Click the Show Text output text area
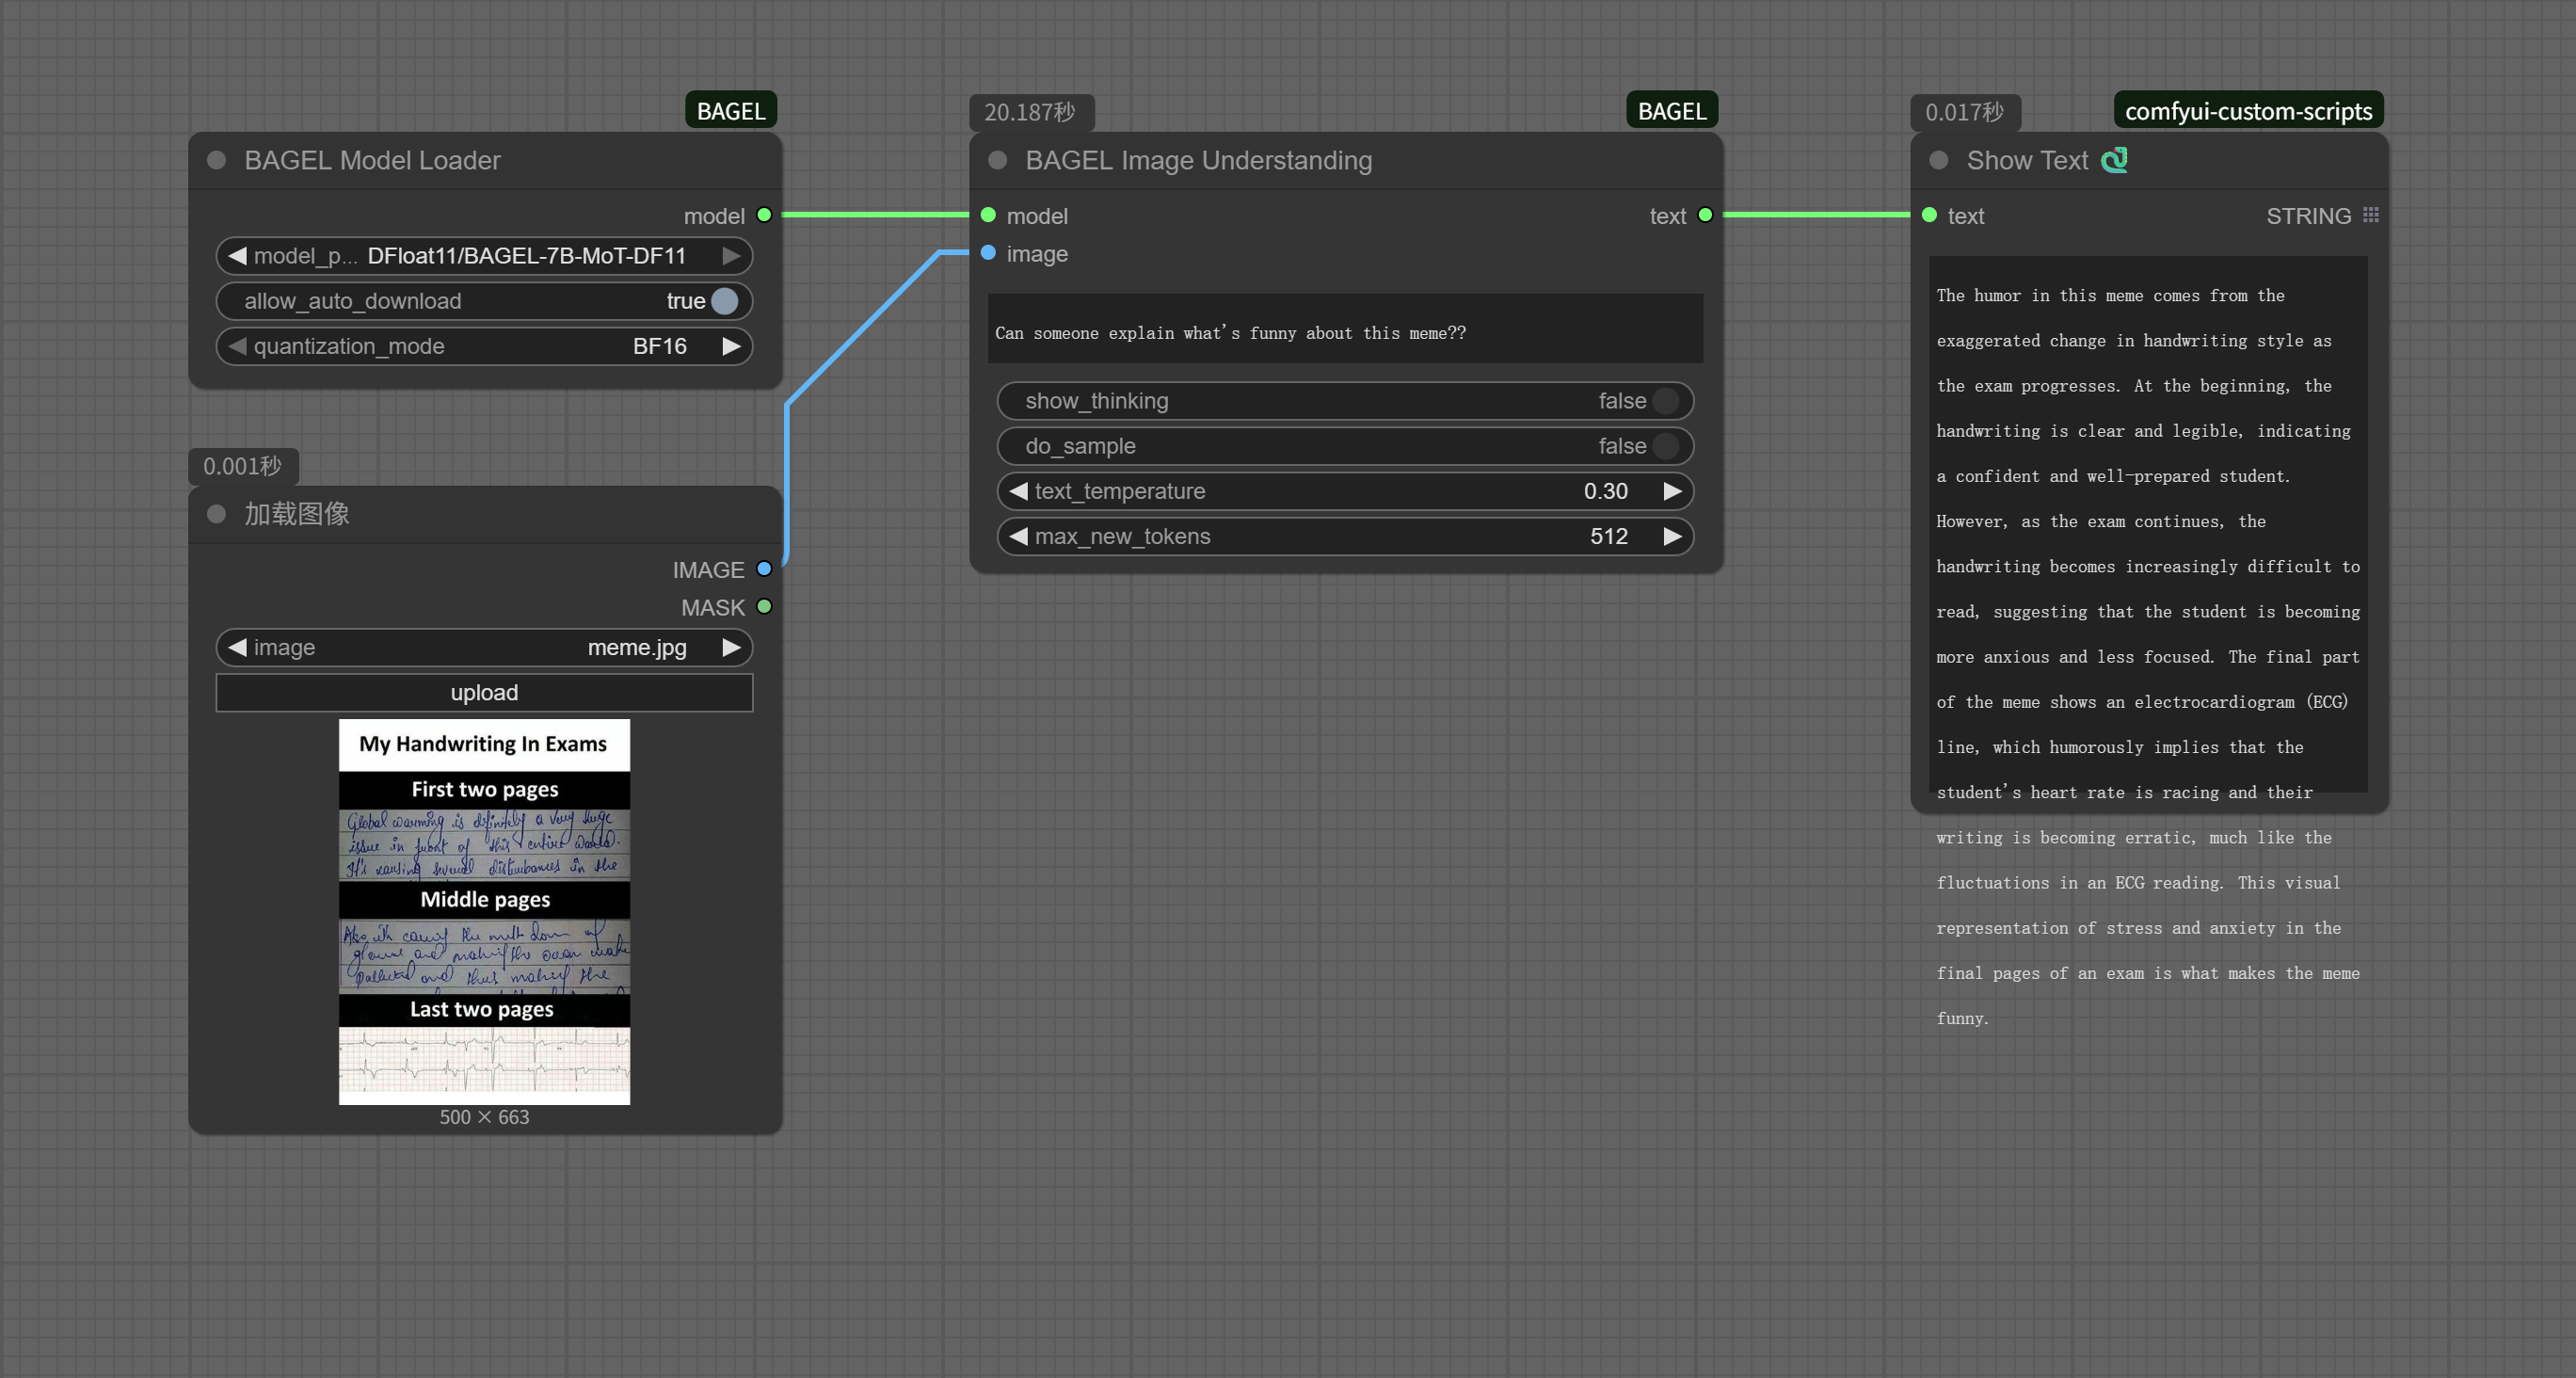This screenshot has height=1378, width=2576. coord(2148,524)
